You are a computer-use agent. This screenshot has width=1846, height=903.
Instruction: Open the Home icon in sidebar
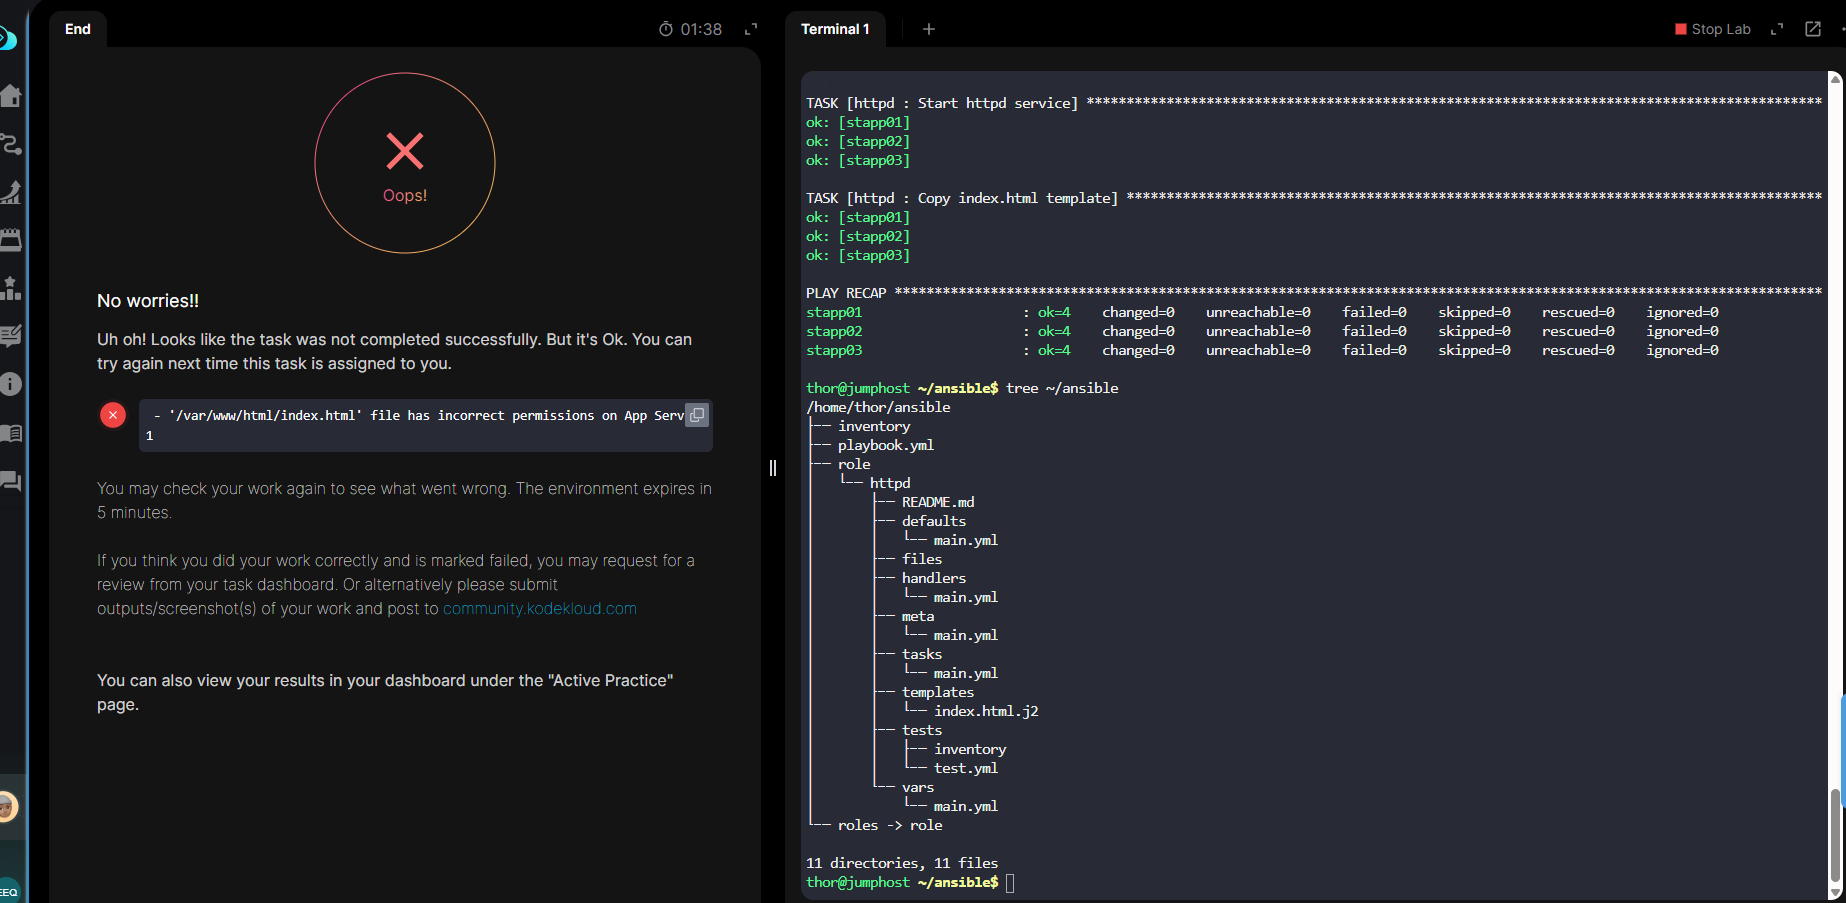coord(10,96)
